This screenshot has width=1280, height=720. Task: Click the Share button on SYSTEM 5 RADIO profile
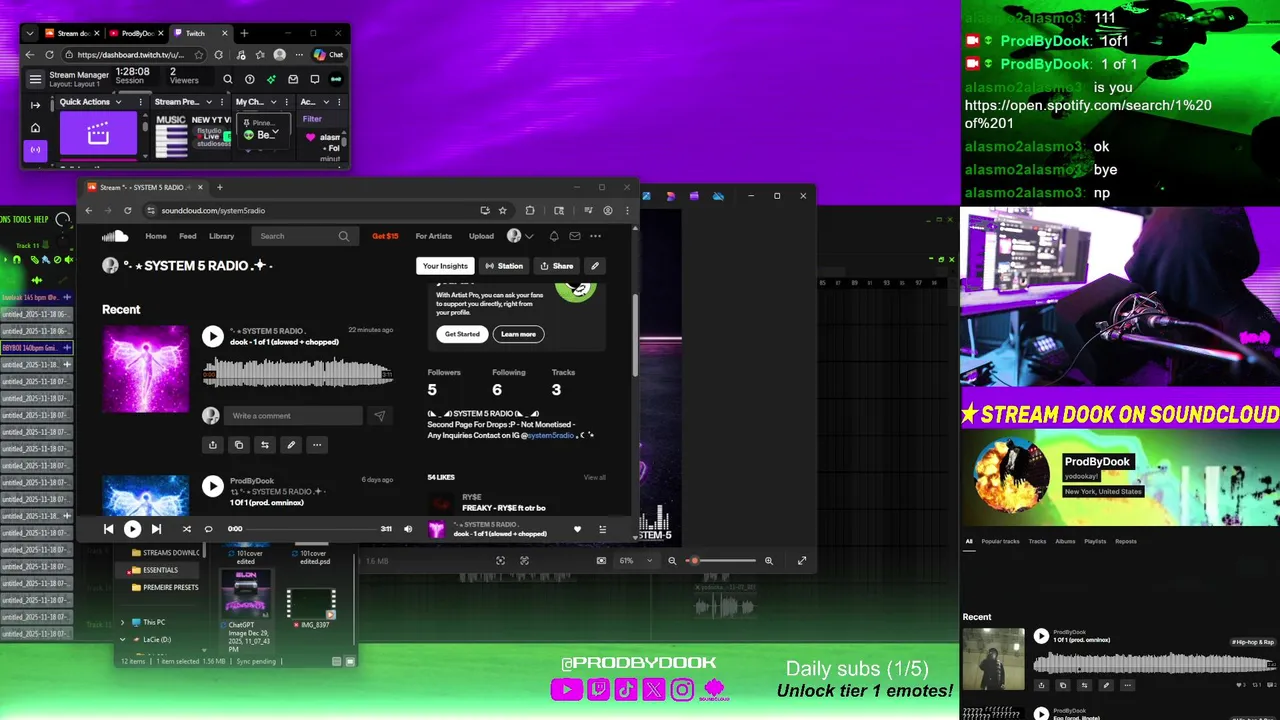557,266
